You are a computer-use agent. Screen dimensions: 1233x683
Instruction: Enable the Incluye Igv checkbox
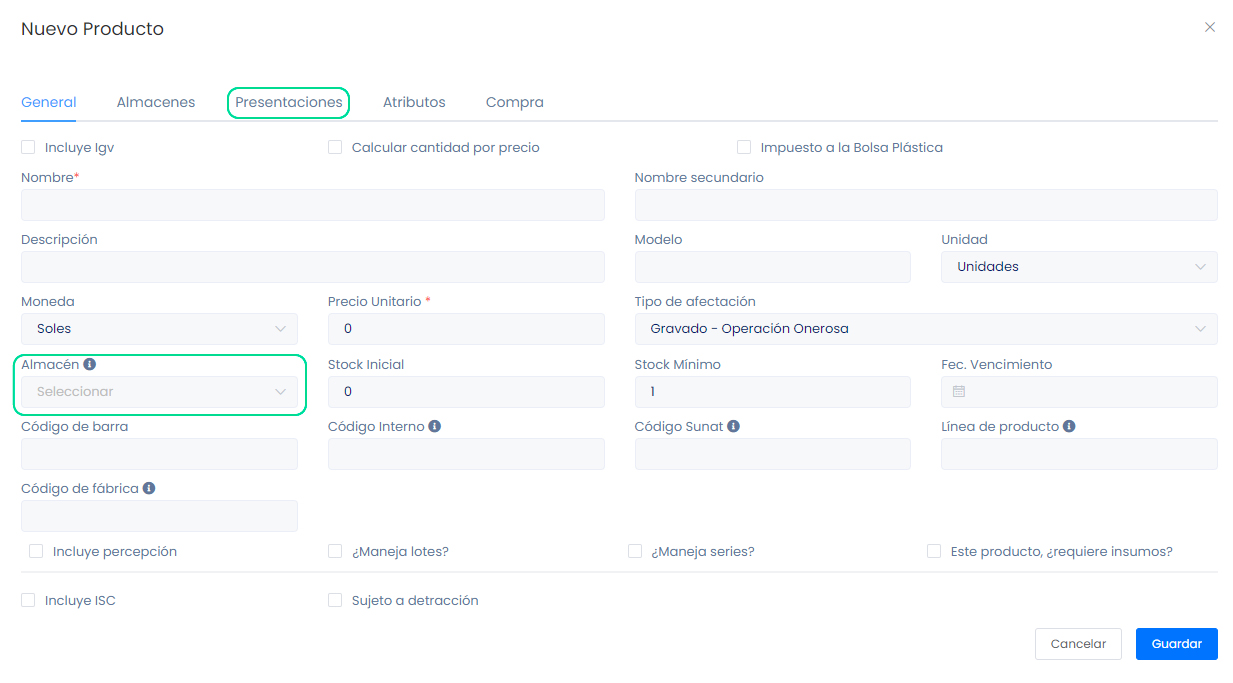pos(28,148)
